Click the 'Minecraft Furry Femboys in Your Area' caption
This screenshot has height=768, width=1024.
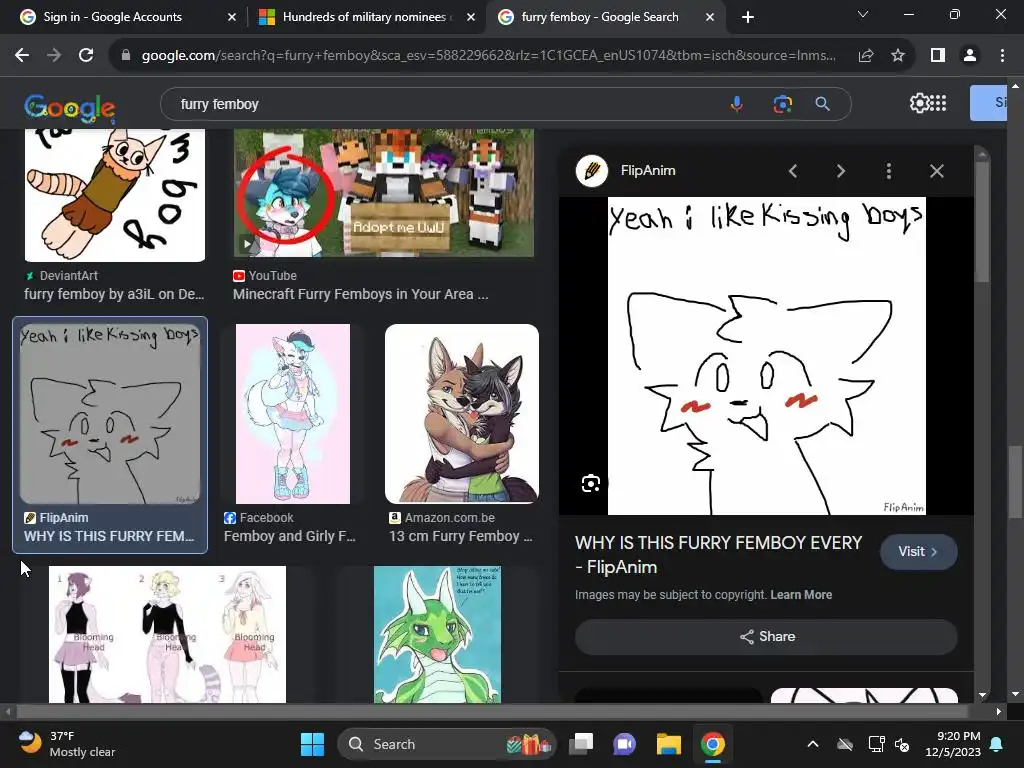(x=360, y=294)
